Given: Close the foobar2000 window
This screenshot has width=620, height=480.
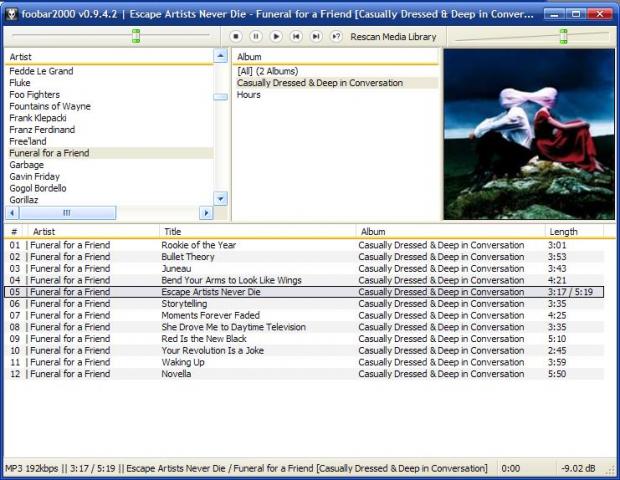Looking at the screenshot, I should coord(600,15).
